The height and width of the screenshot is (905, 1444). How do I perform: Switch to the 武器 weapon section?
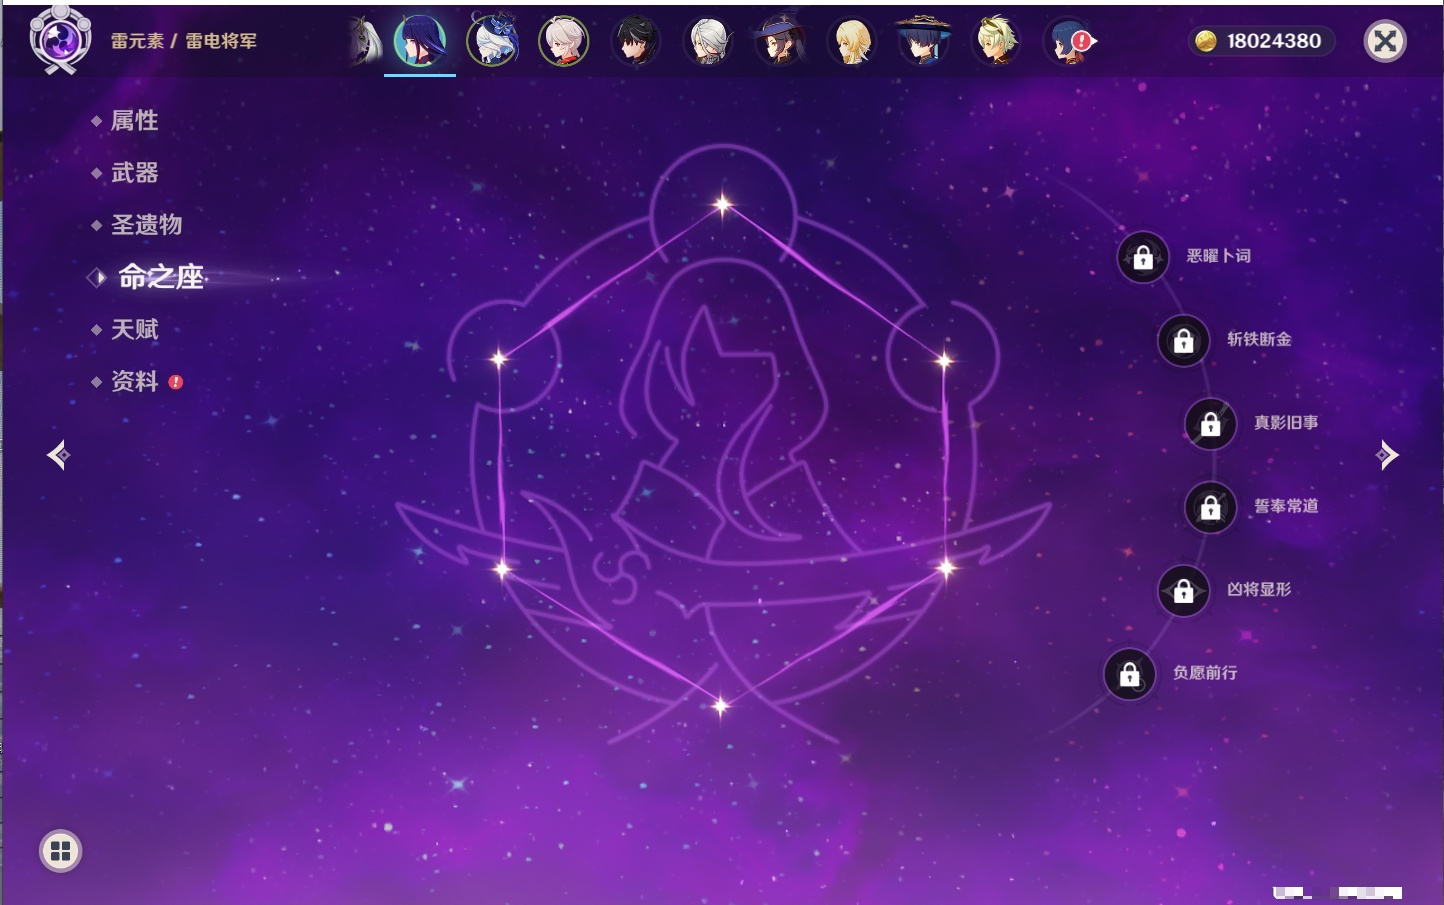(134, 173)
